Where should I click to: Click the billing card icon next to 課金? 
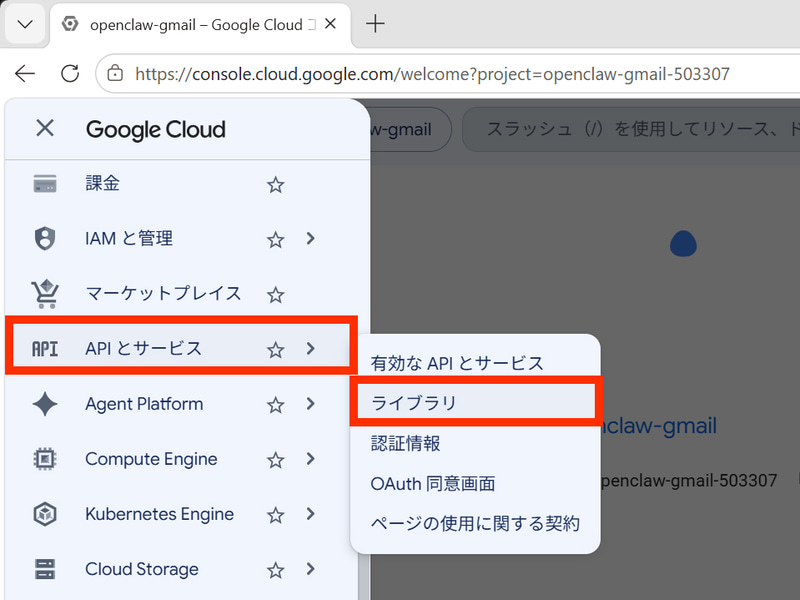[45, 184]
